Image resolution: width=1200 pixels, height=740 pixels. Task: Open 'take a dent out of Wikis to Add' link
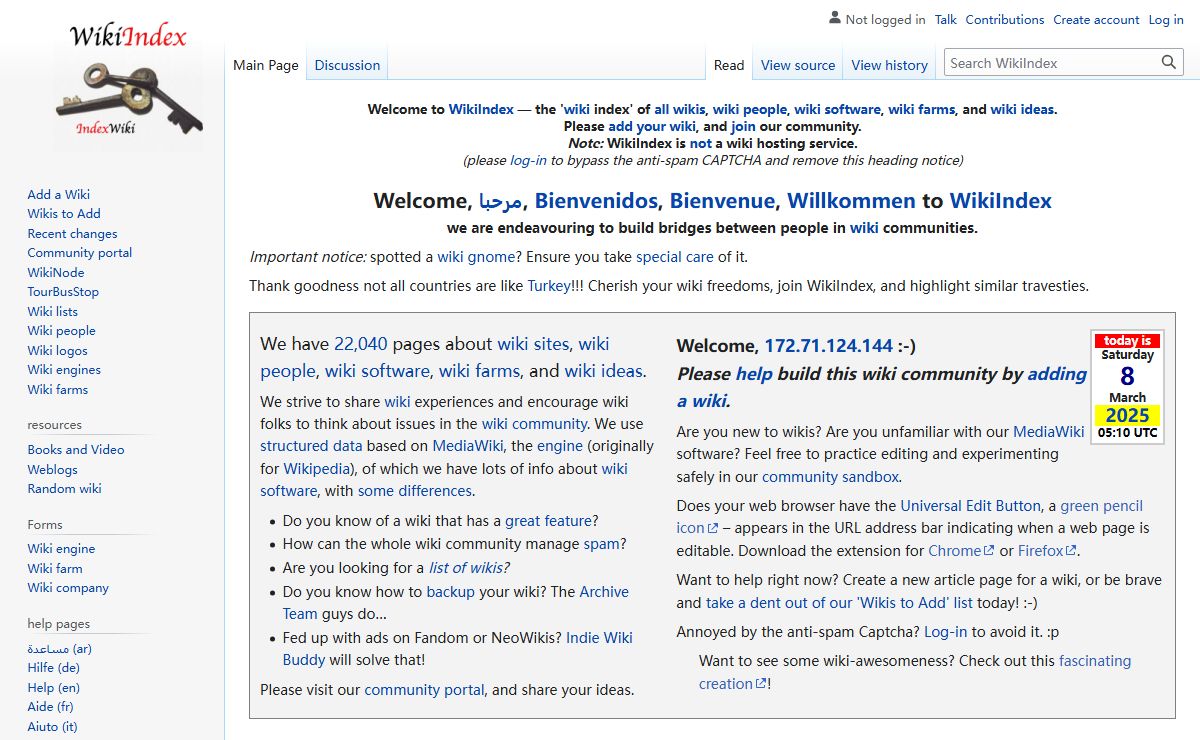click(839, 603)
